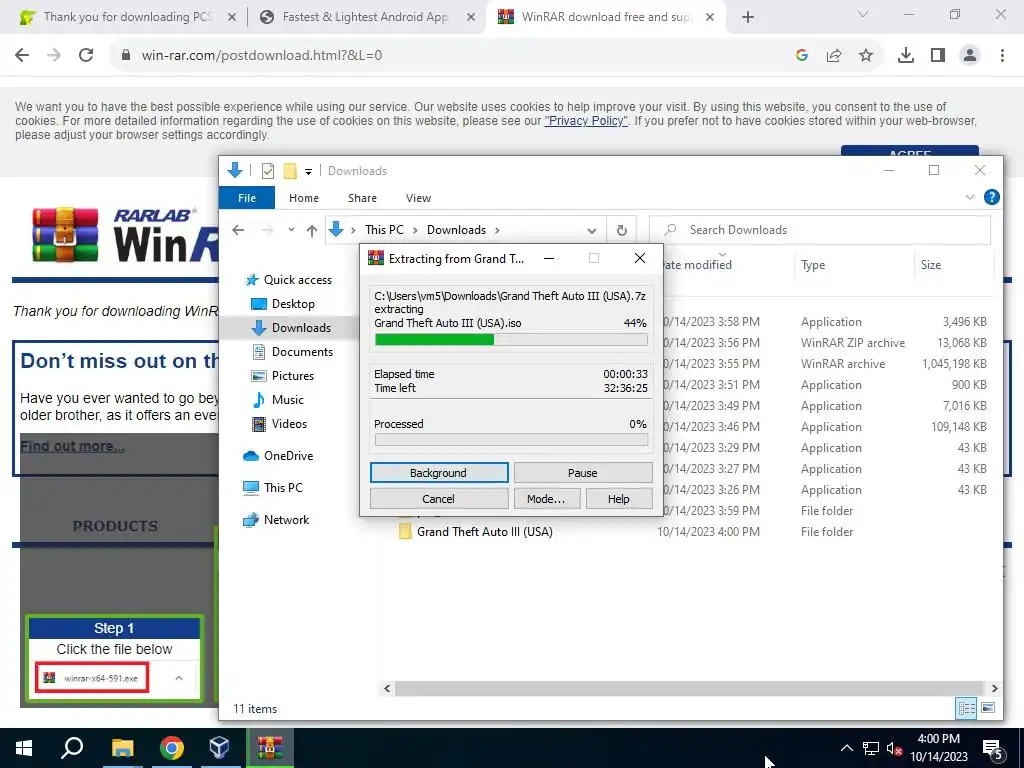Open the recent locations dropdown in Explorer

[x=291, y=230]
